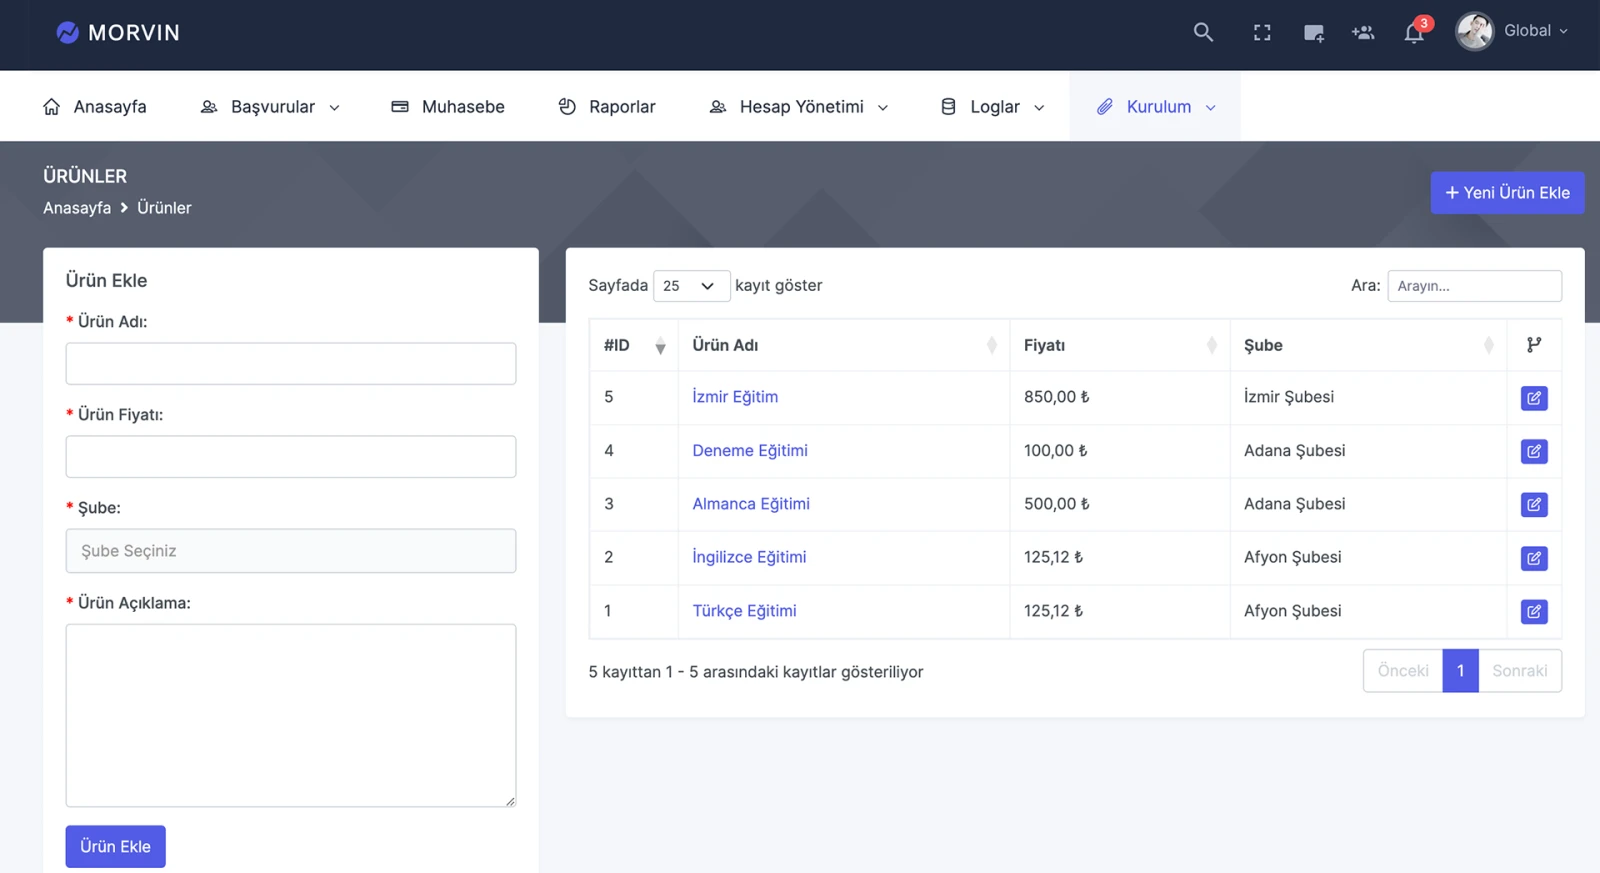The image size is (1600, 873).
Task: Open the records per page dropdown
Action: [690, 286]
